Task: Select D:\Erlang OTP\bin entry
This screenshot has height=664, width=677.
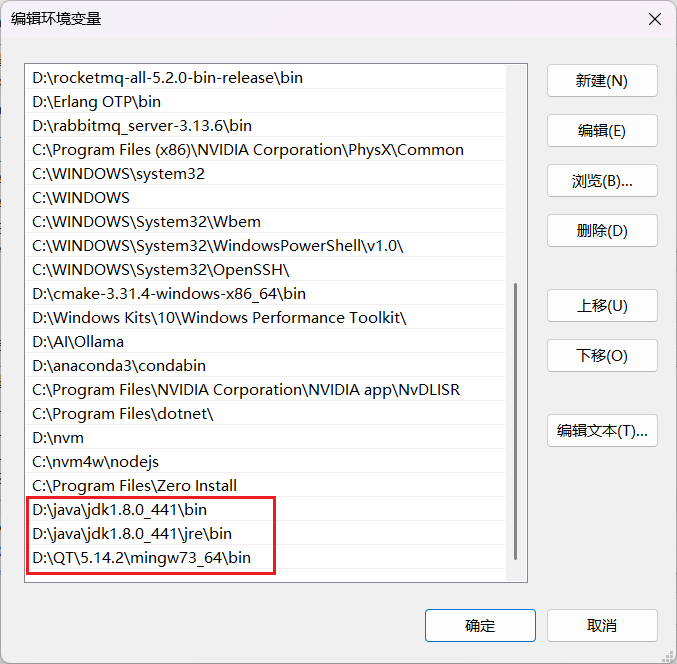Action: tap(266, 101)
